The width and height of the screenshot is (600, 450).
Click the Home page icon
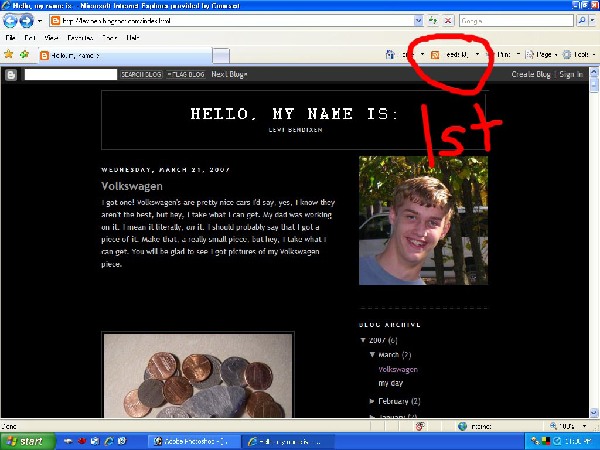(390, 55)
